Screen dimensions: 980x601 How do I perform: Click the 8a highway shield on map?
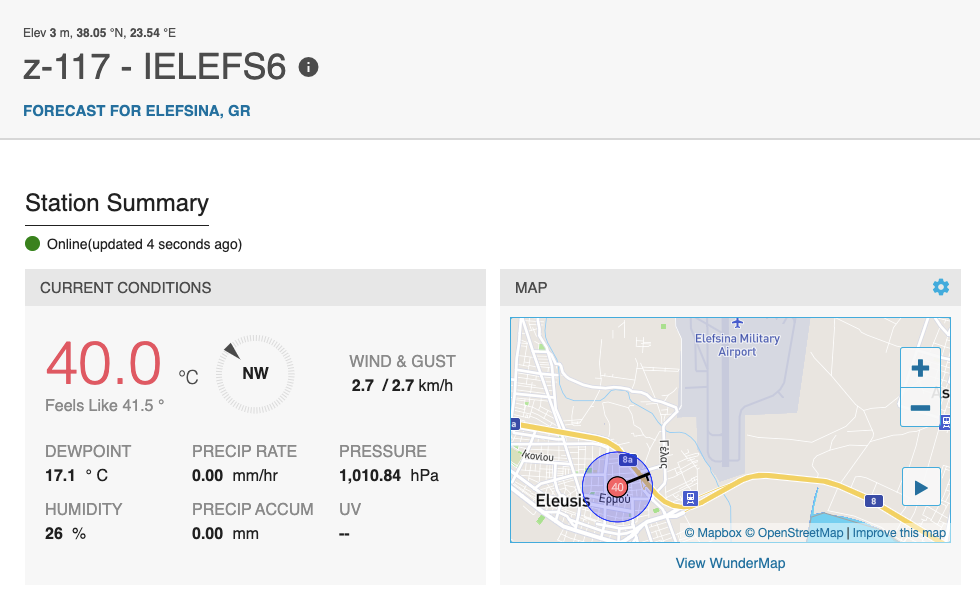628,460
